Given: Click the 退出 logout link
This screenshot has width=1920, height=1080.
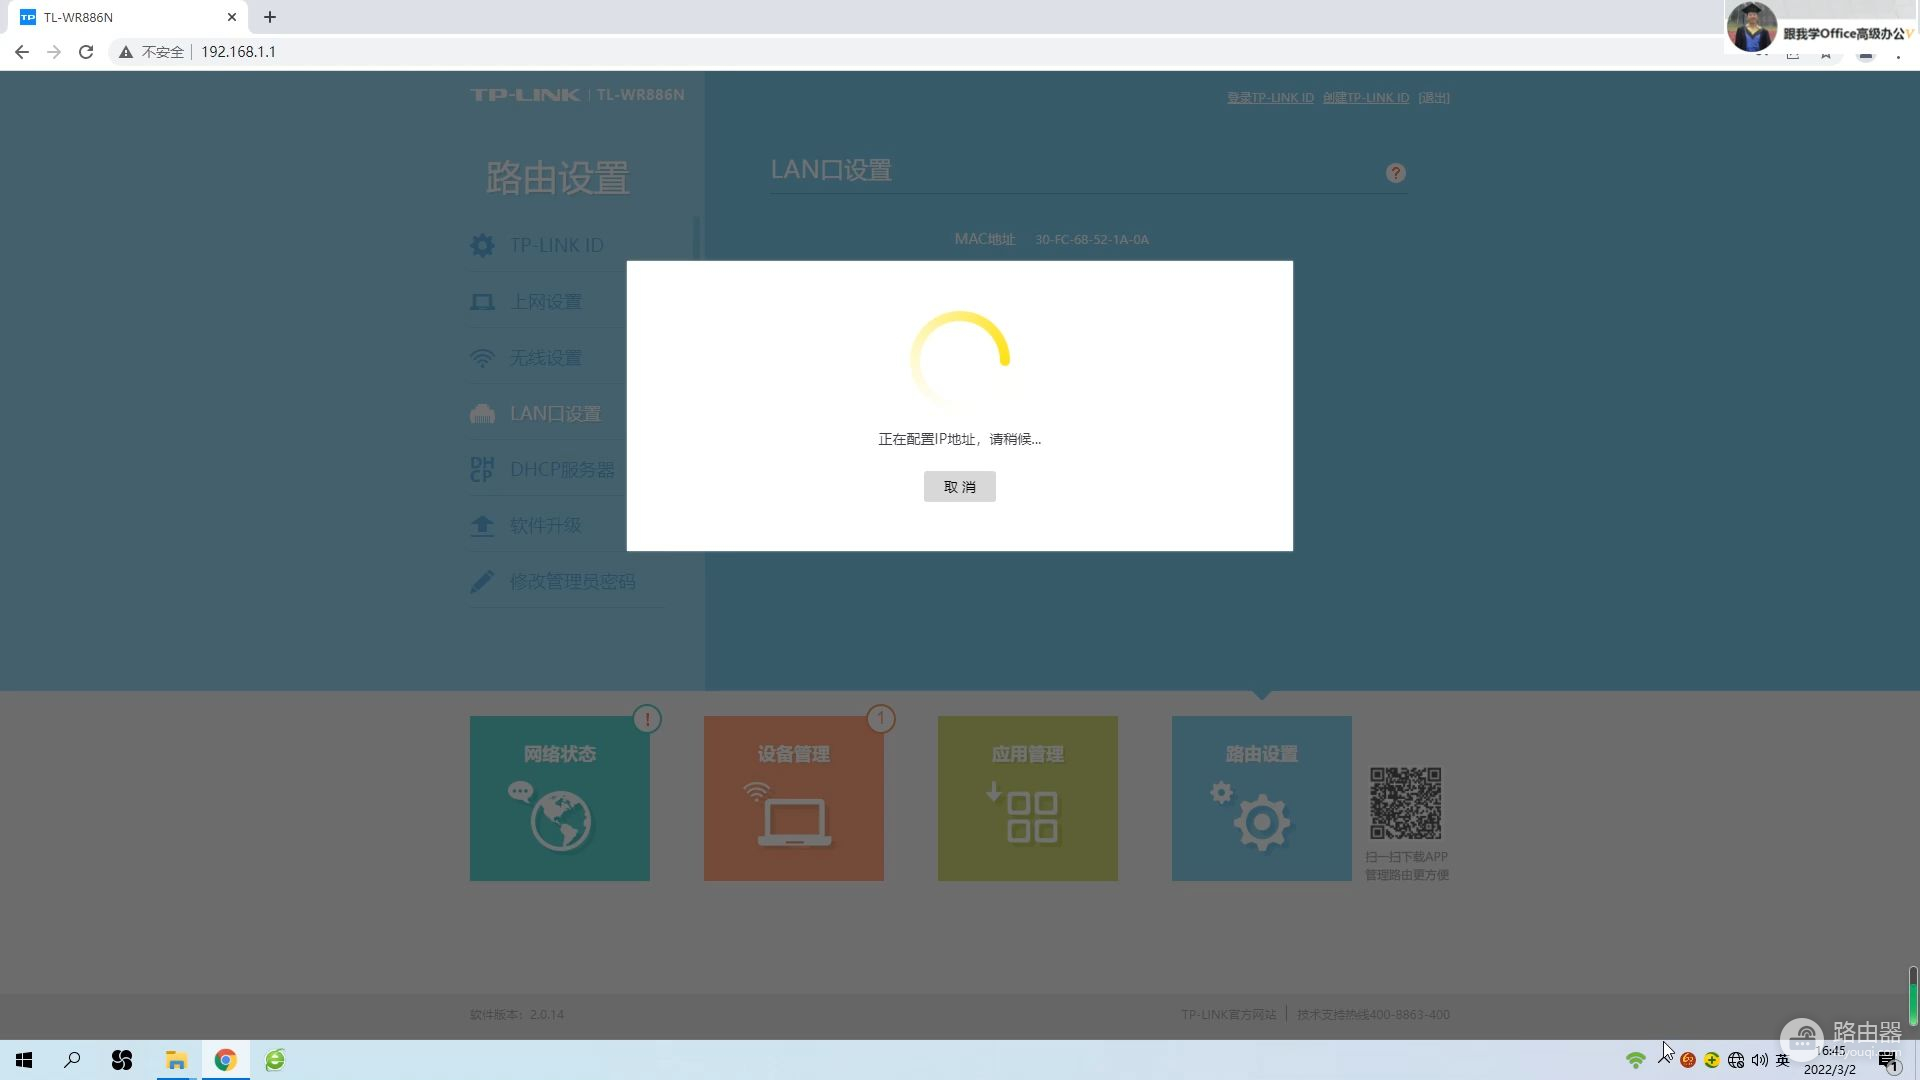Looking at the screenshot, I should [x=1433, y=98].
